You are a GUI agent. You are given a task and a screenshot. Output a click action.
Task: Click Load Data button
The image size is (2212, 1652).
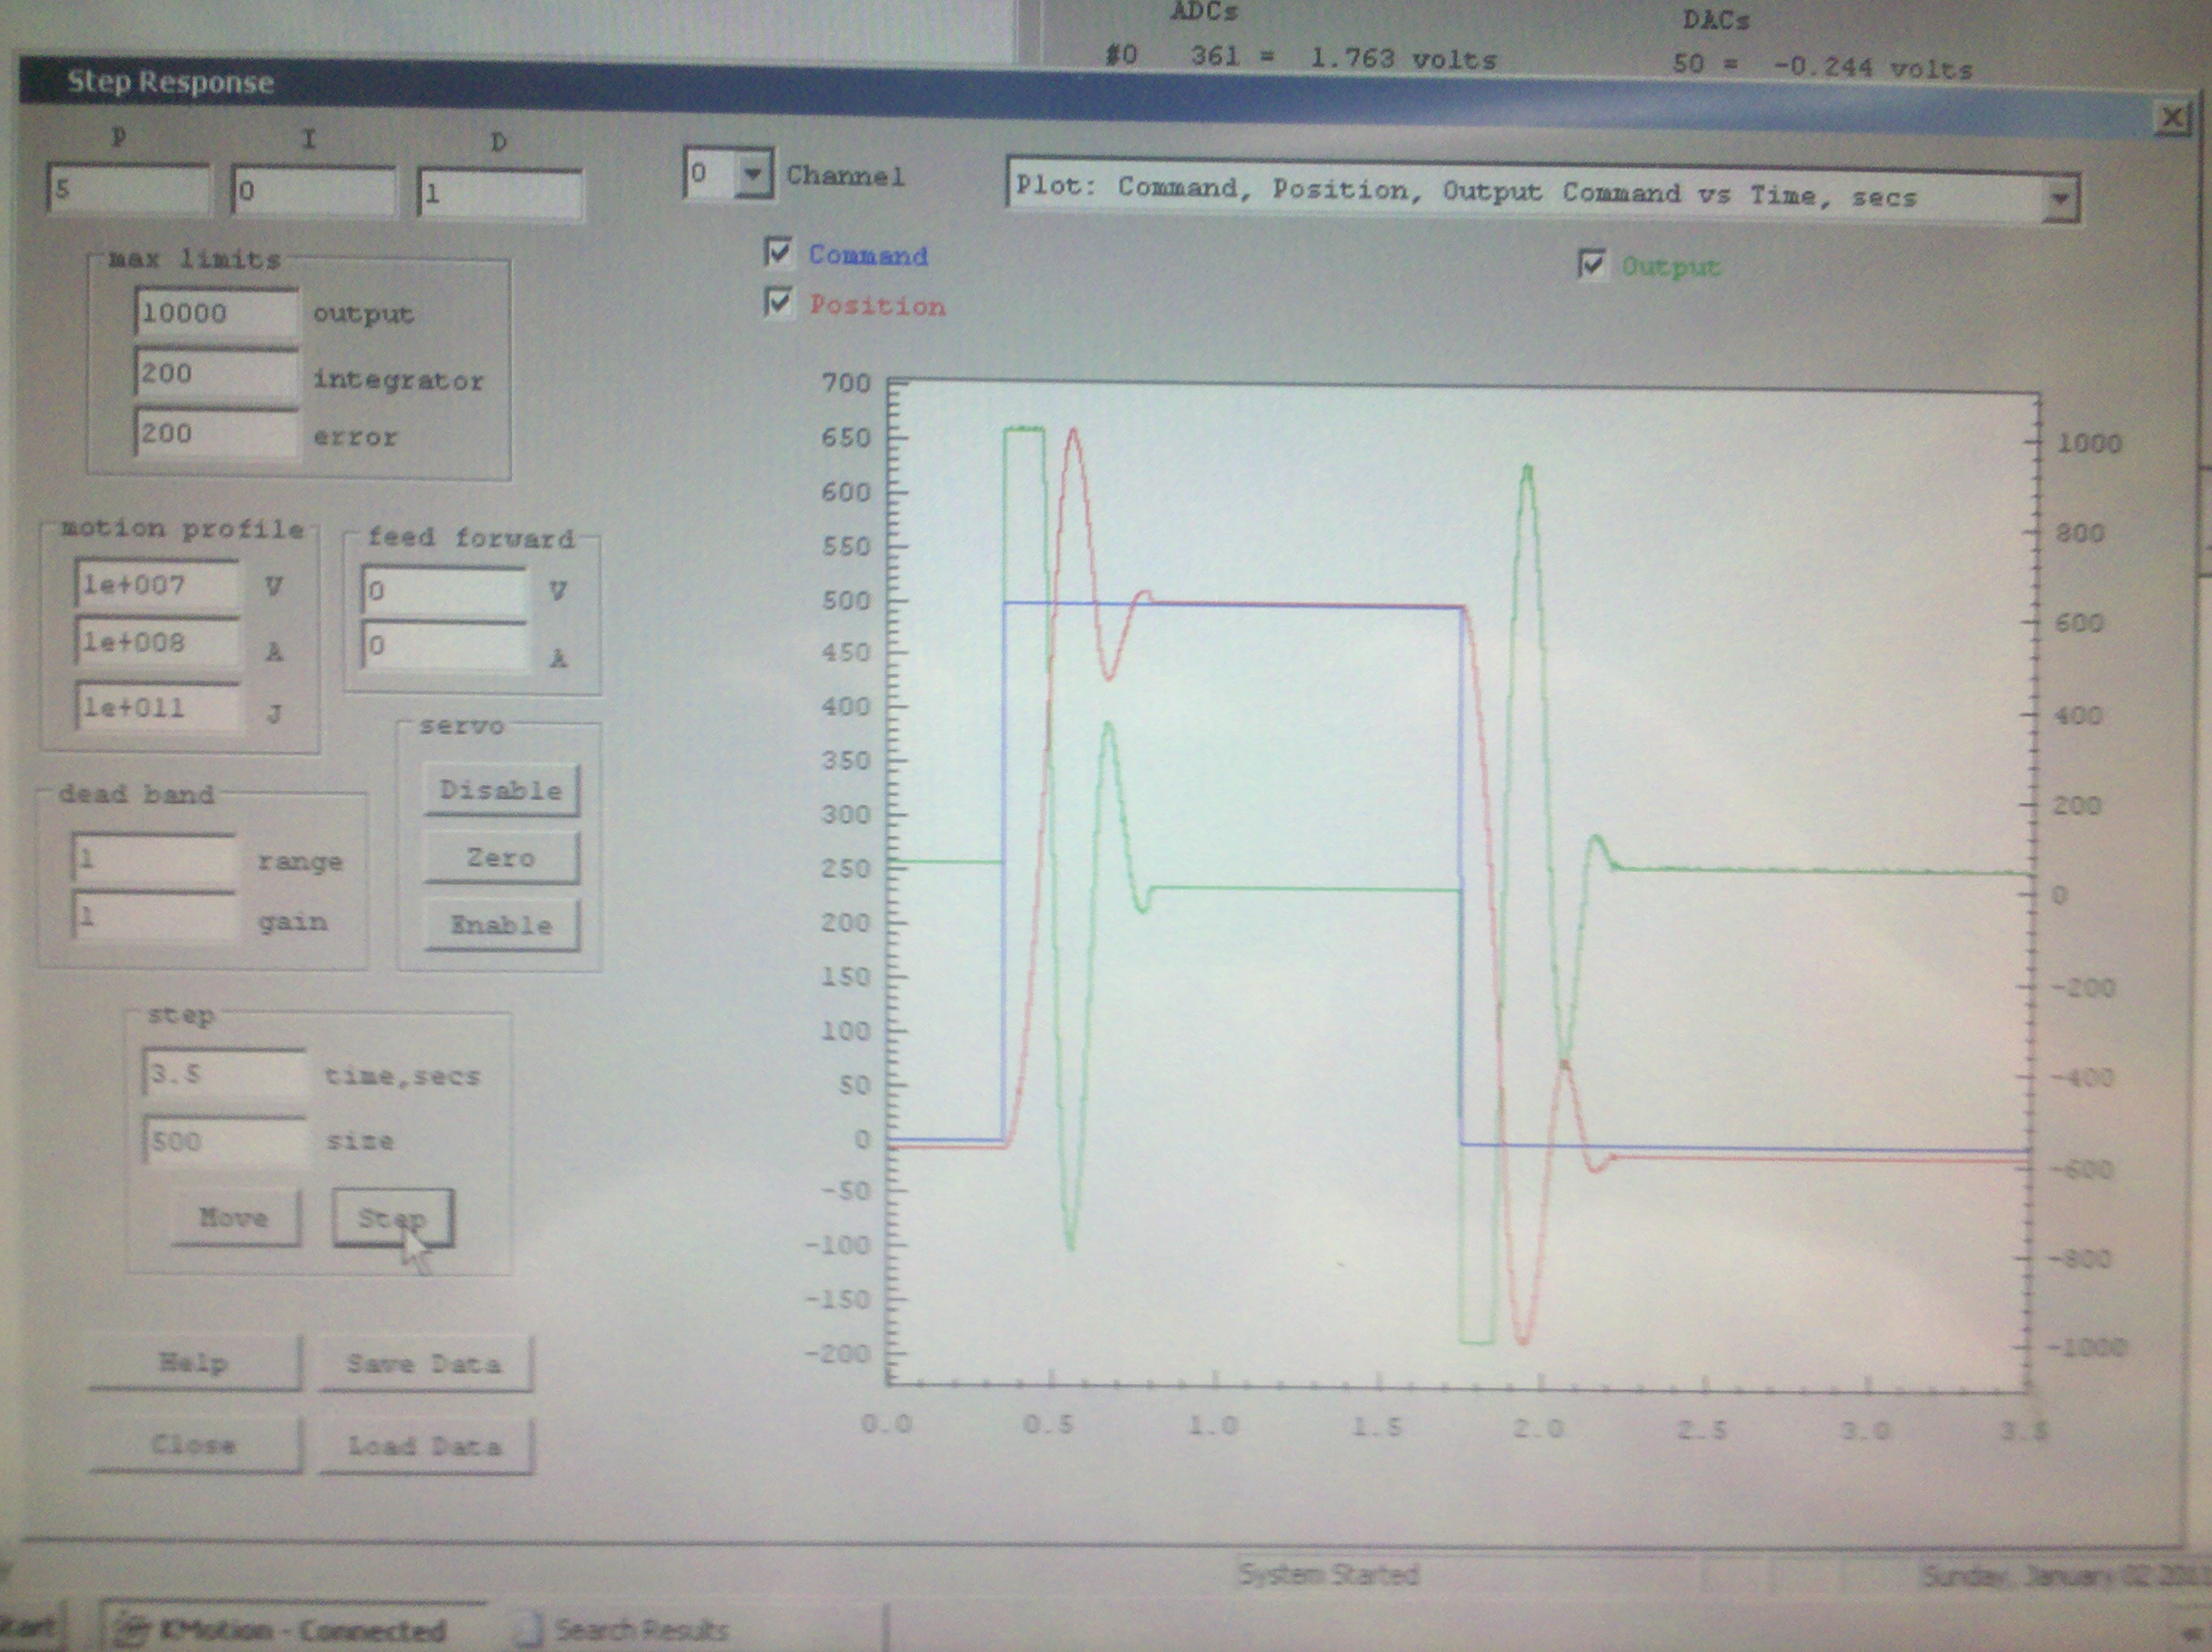coord(425,1446)
